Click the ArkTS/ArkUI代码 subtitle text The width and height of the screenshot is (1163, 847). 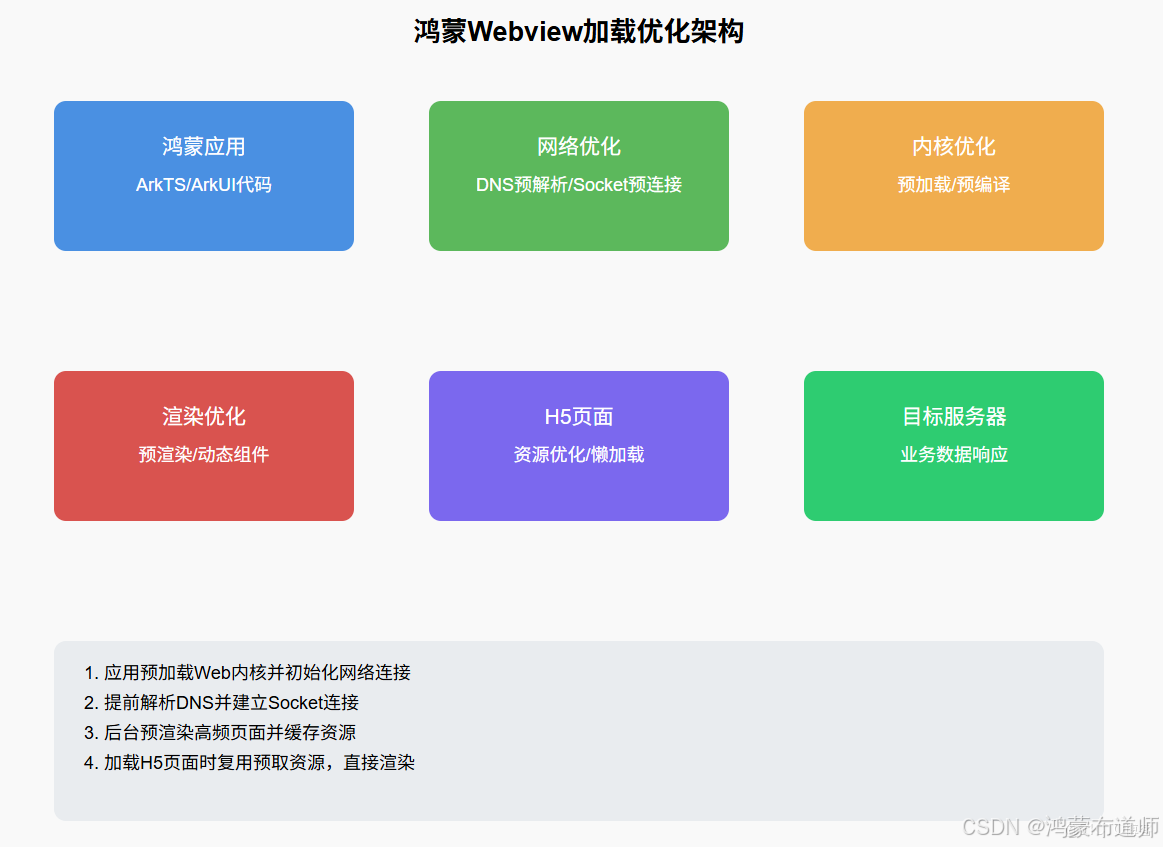tap(204, 185)
